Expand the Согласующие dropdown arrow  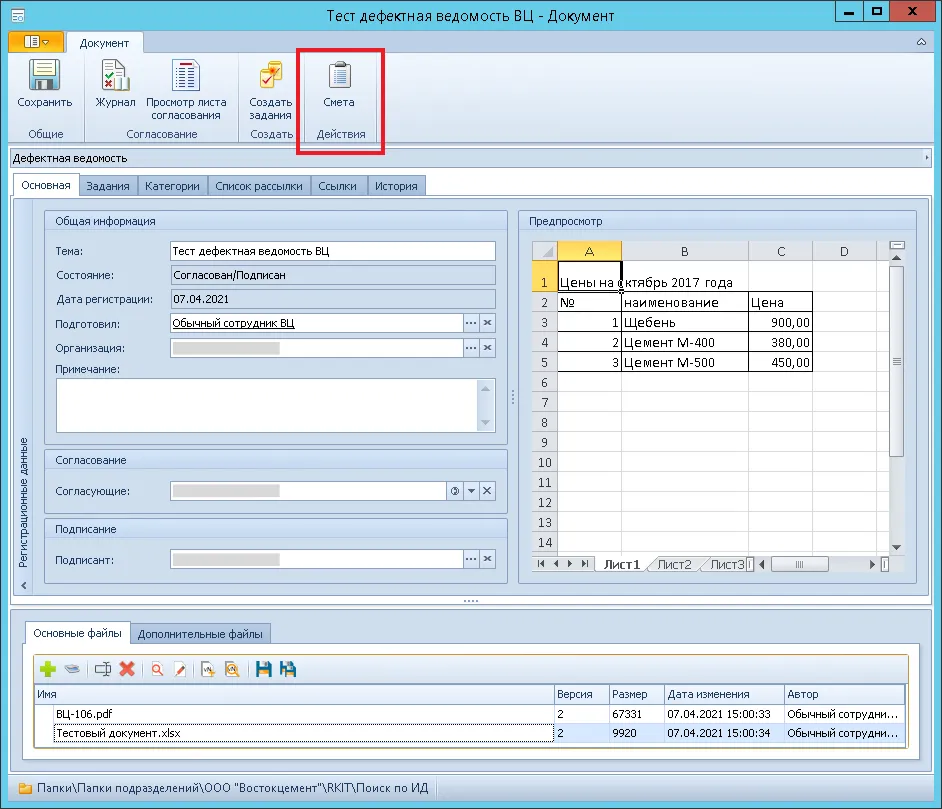(x=471, y=491)
